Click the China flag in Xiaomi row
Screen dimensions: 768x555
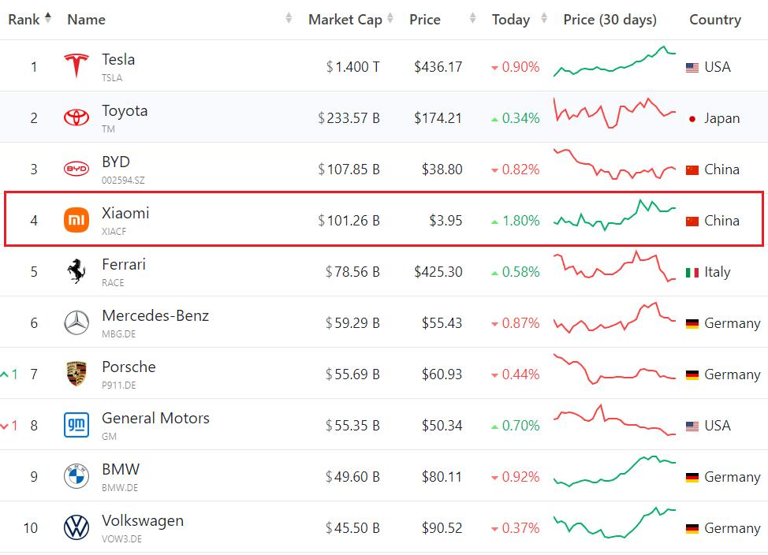(x=692, y=221)
